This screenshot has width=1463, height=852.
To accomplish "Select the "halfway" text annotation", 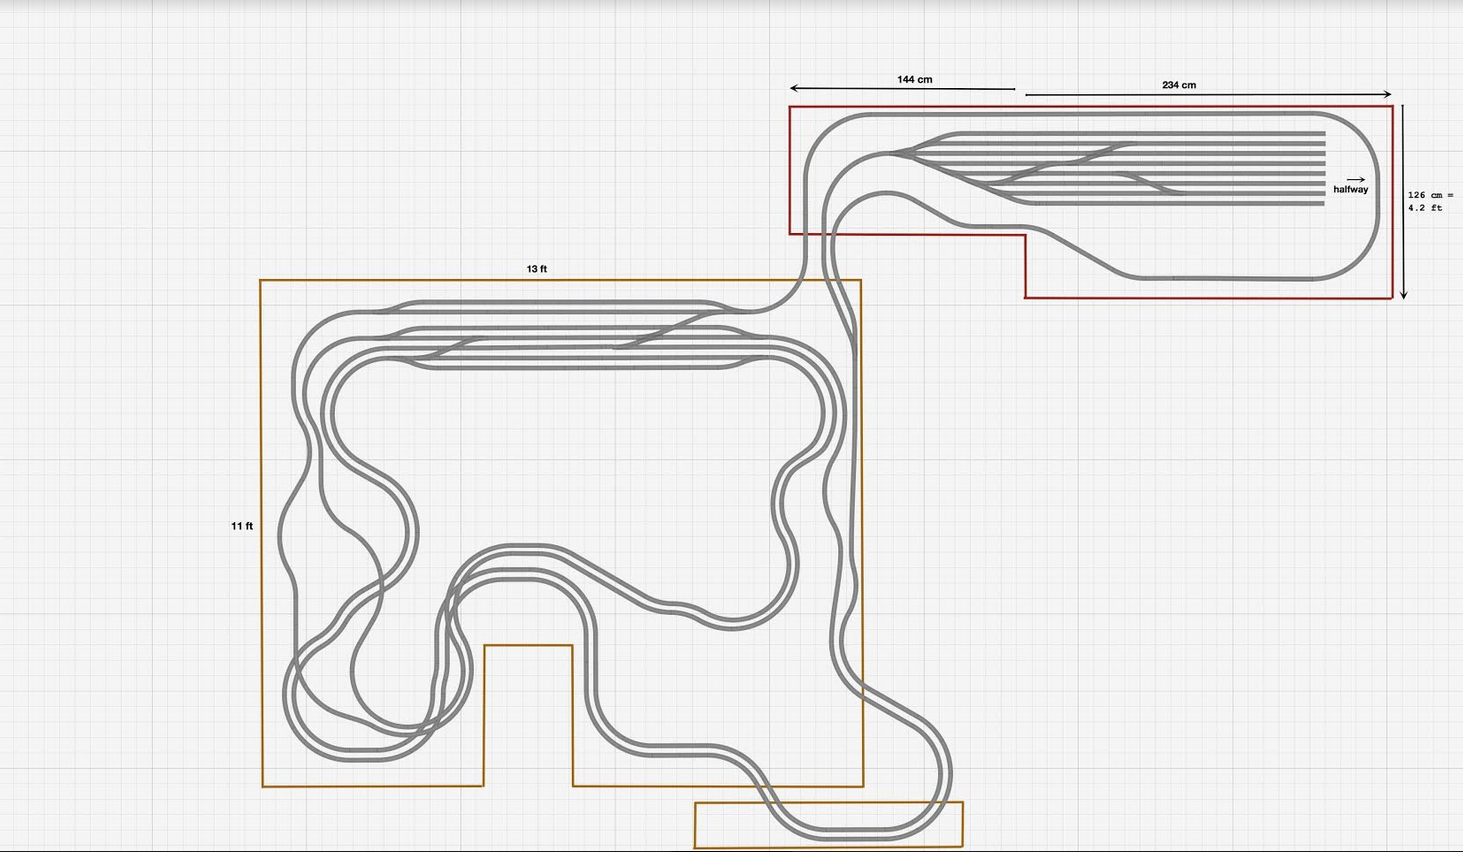I will click(1350, 189).
